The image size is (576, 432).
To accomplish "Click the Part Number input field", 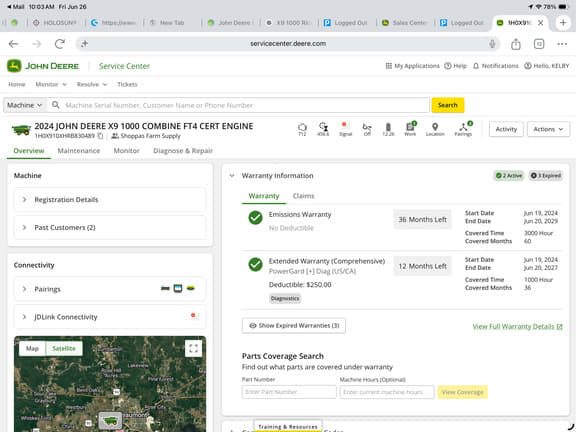I will (x=289, y=392).
